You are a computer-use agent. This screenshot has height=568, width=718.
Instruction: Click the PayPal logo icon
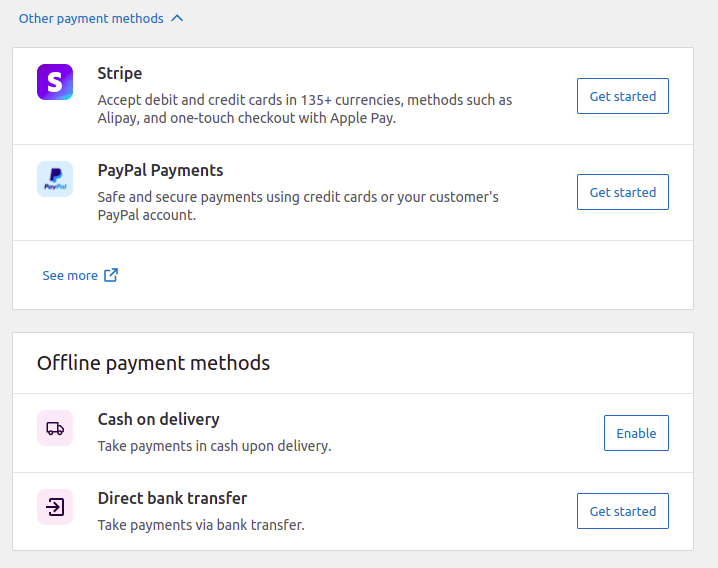pos(55,179)
